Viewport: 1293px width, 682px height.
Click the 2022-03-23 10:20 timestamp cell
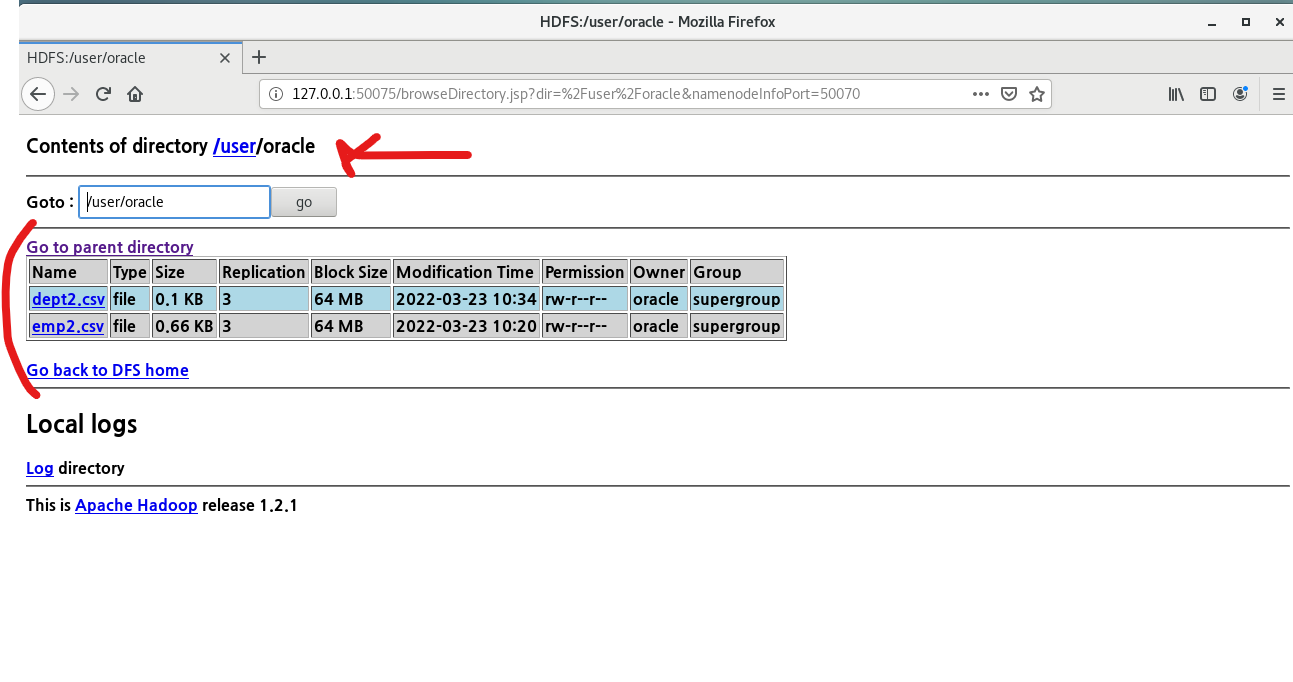tap(466, 326)
